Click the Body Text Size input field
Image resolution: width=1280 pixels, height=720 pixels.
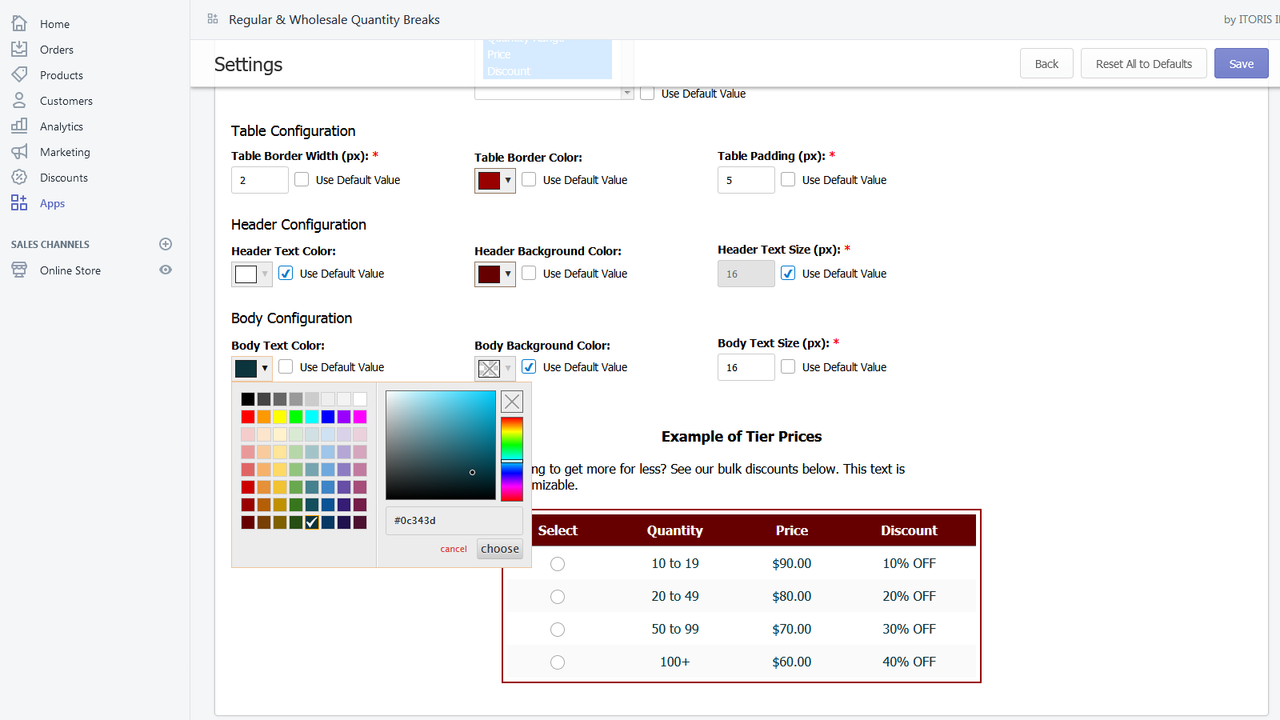click(746, 367)
